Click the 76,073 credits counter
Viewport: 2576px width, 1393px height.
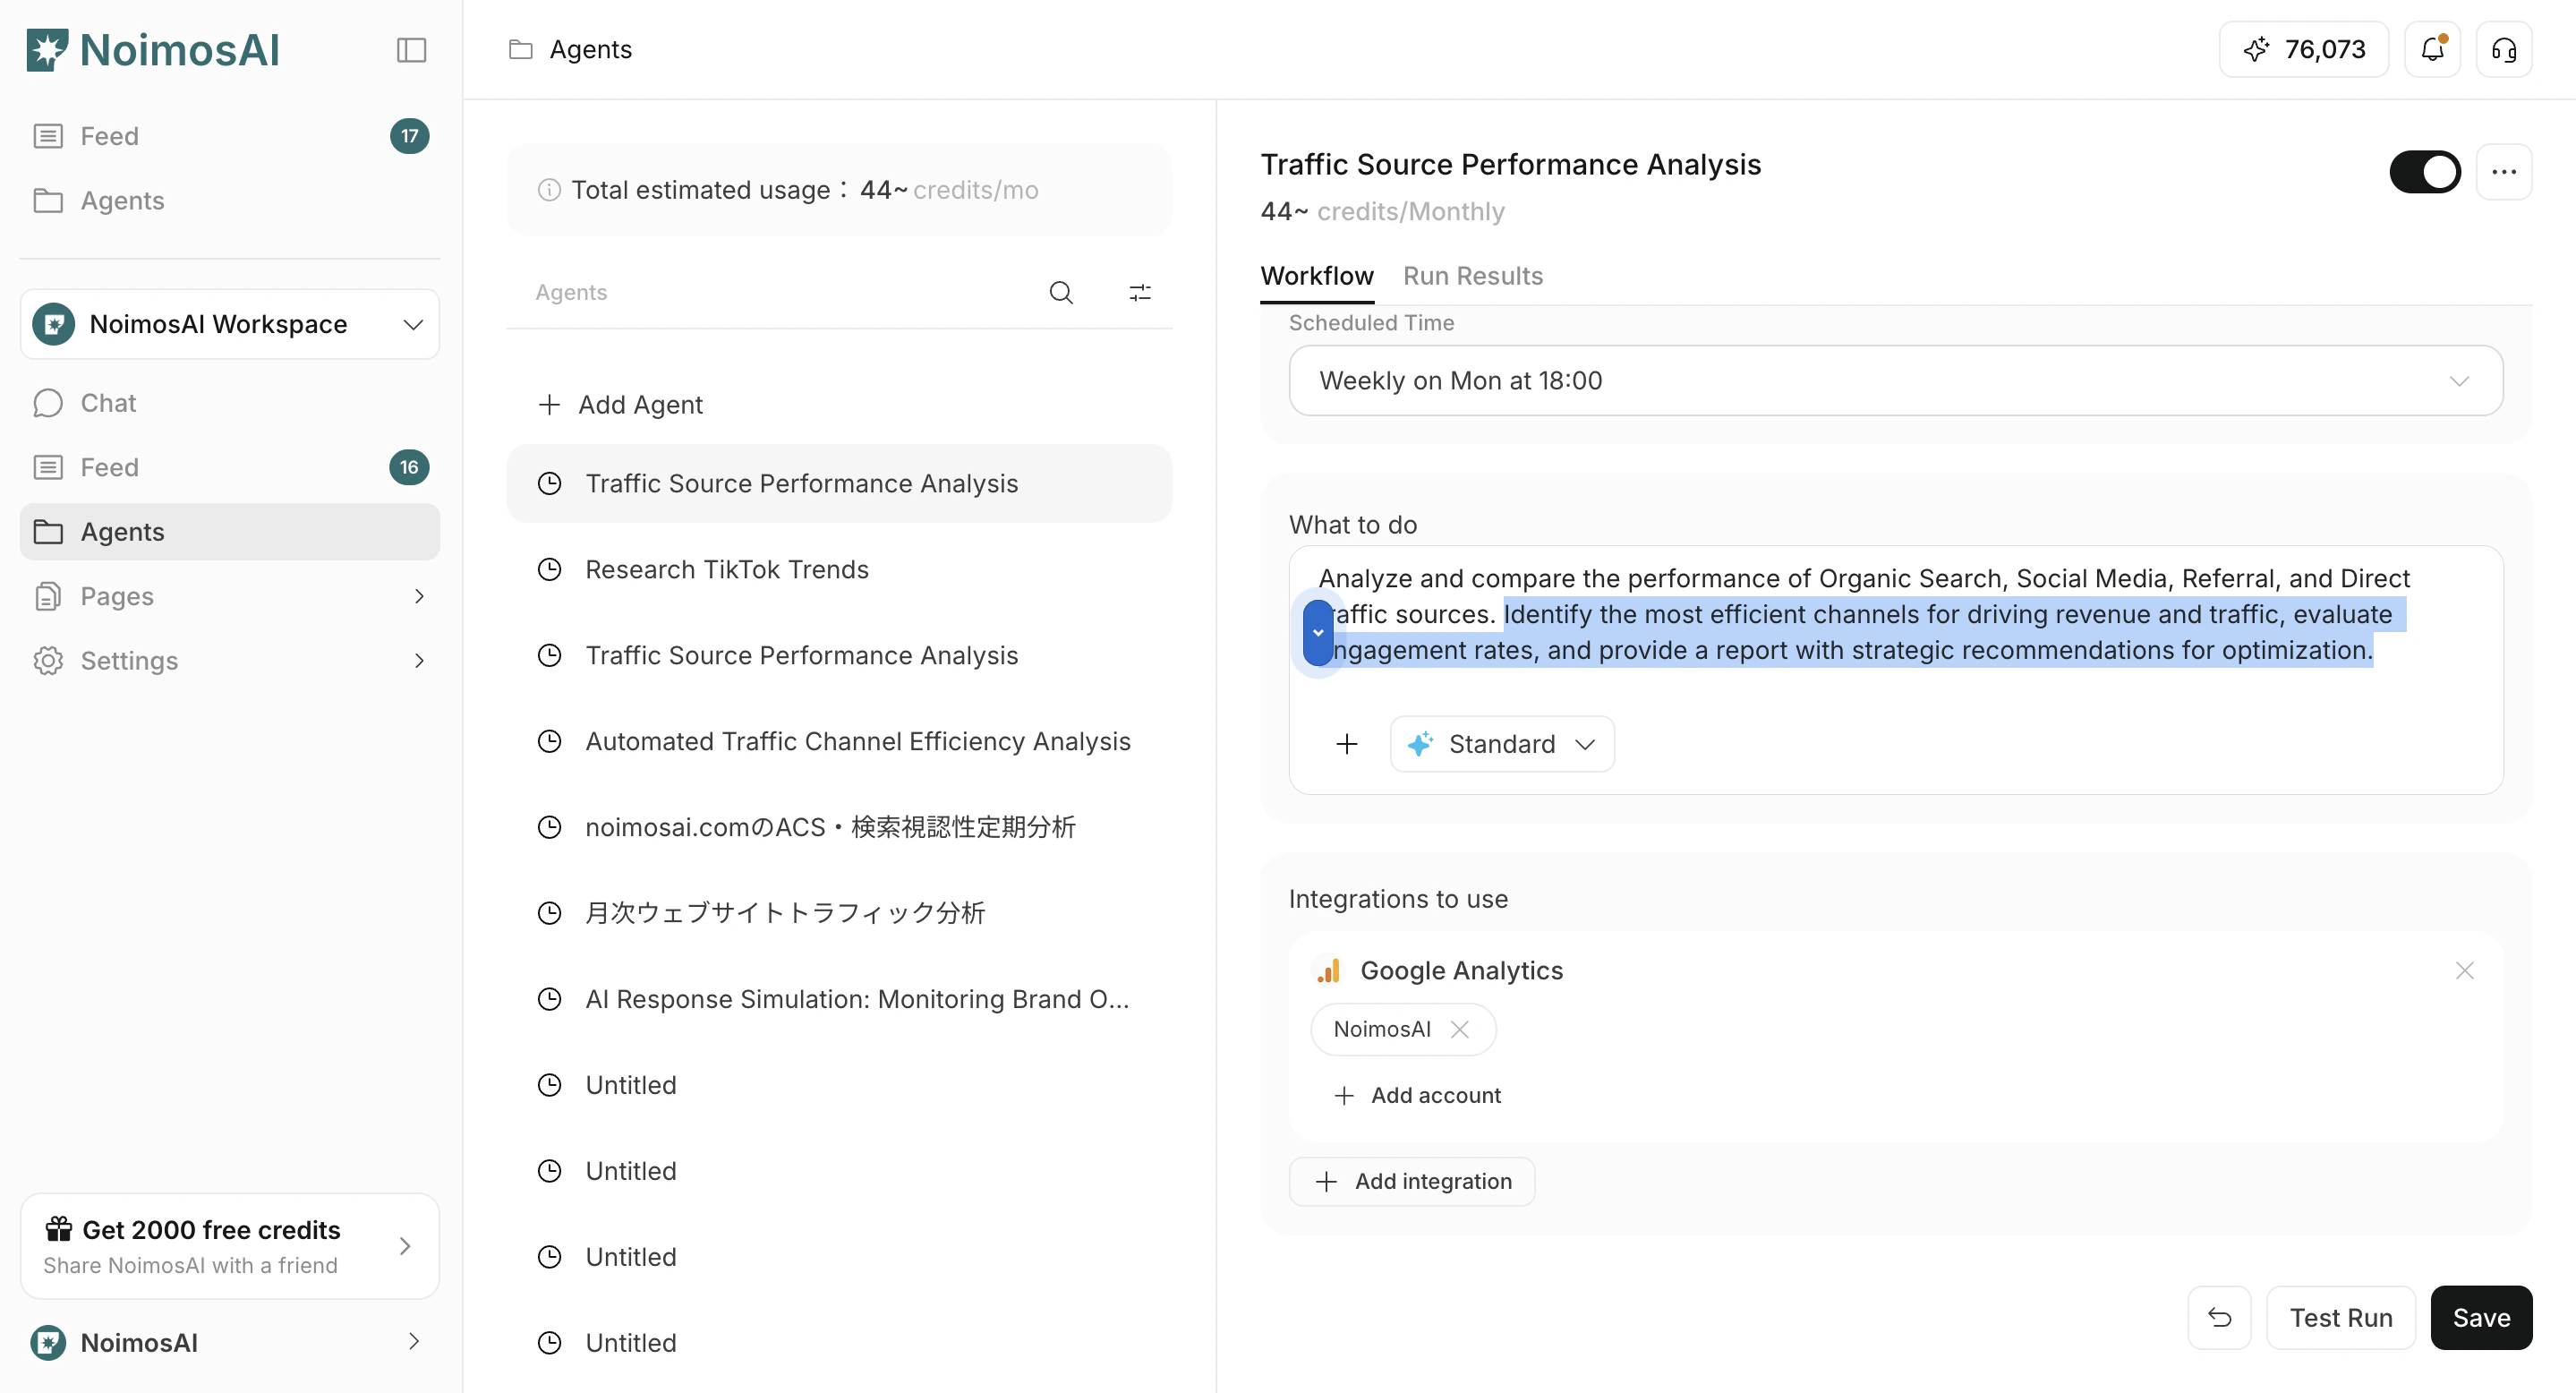(2303, 49)
